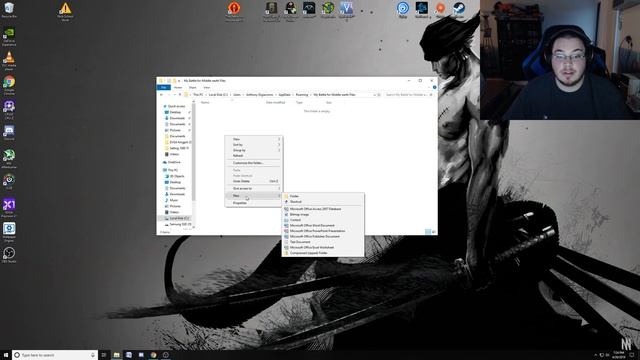Create a new Compressed (zipped) Folder
The height and width of the screenshot is (360, 640).
[323, 253]
